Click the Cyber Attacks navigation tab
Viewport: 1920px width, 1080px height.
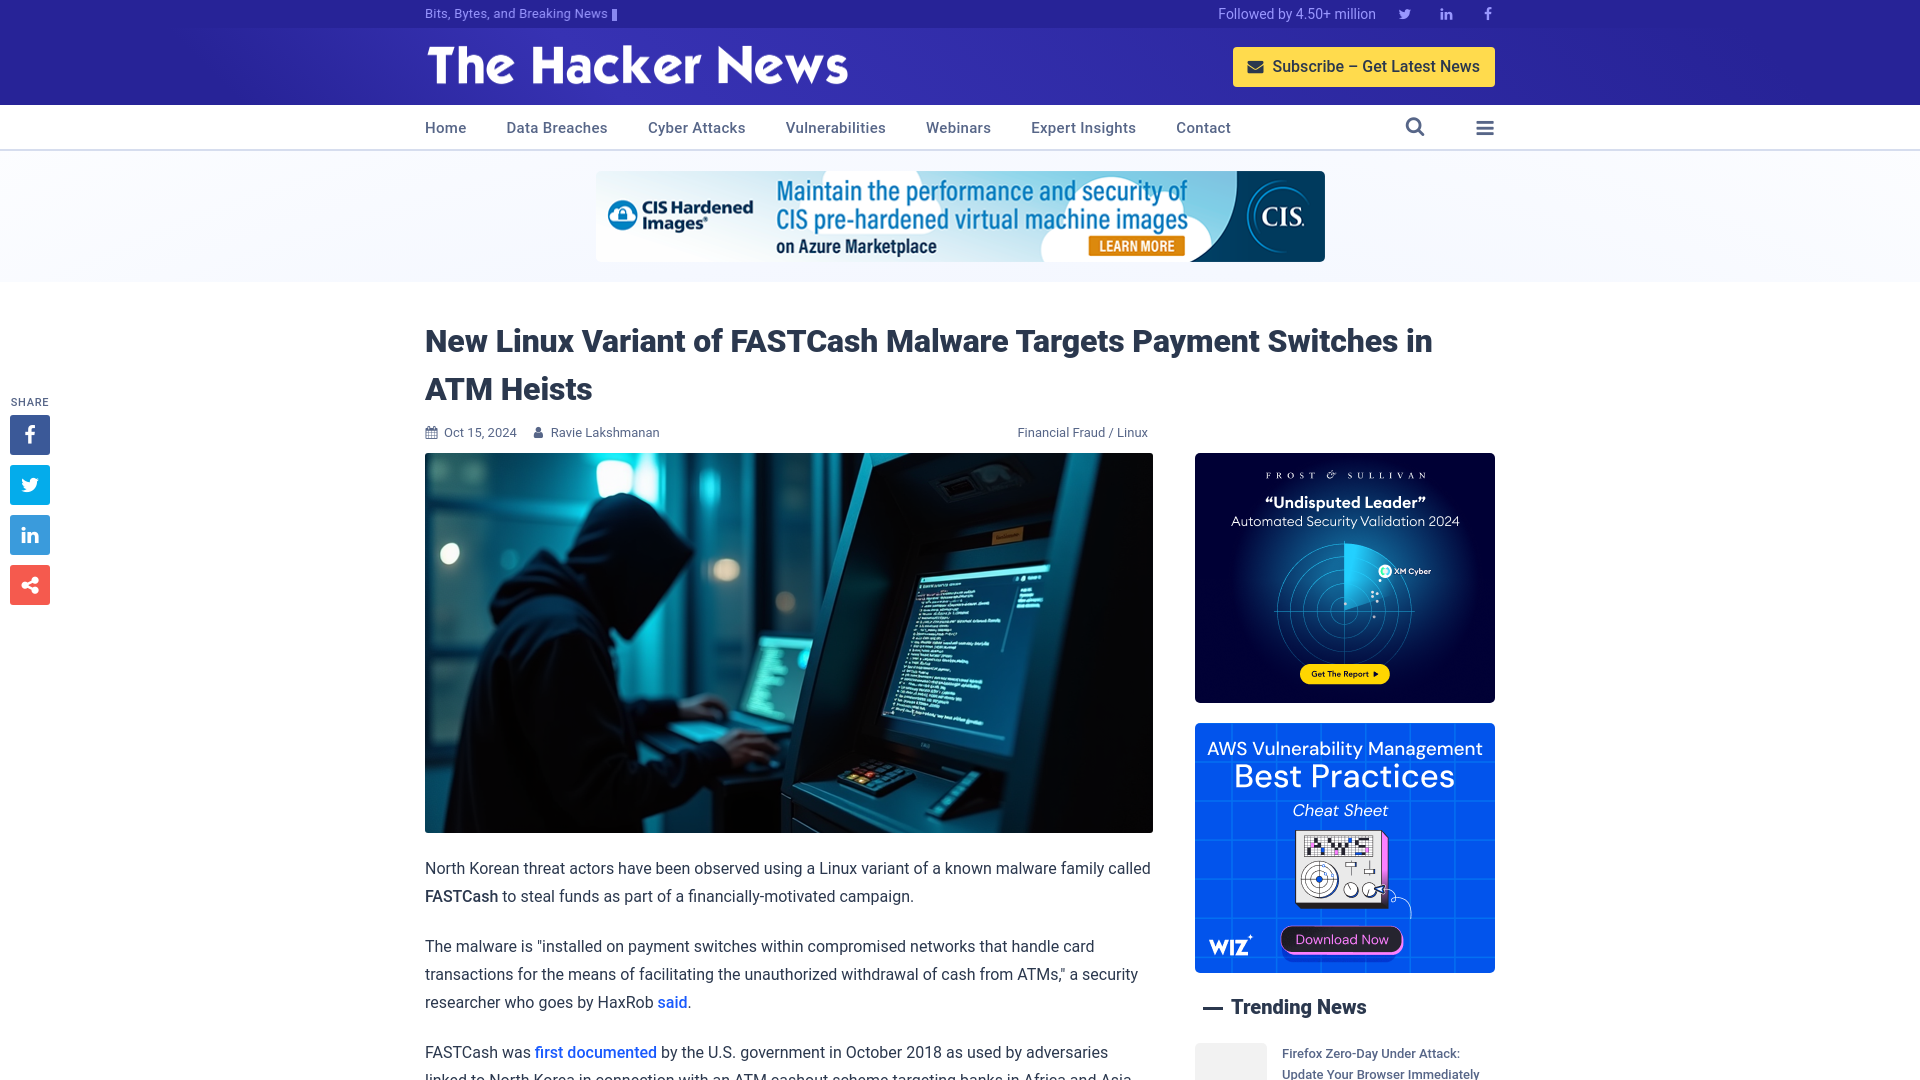(x=696, y=127)
